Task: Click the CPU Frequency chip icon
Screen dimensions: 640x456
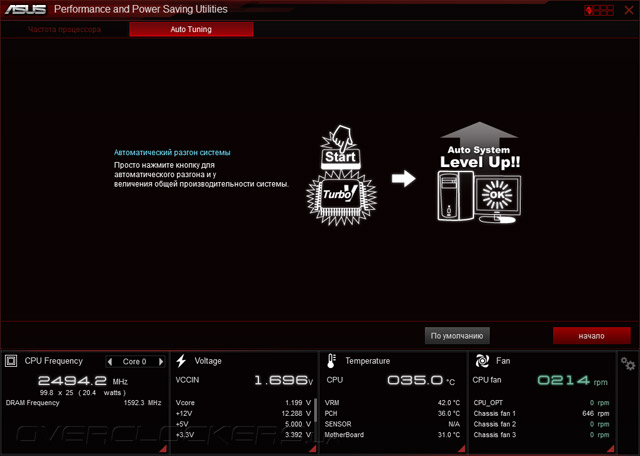Action: click(11, 361)
